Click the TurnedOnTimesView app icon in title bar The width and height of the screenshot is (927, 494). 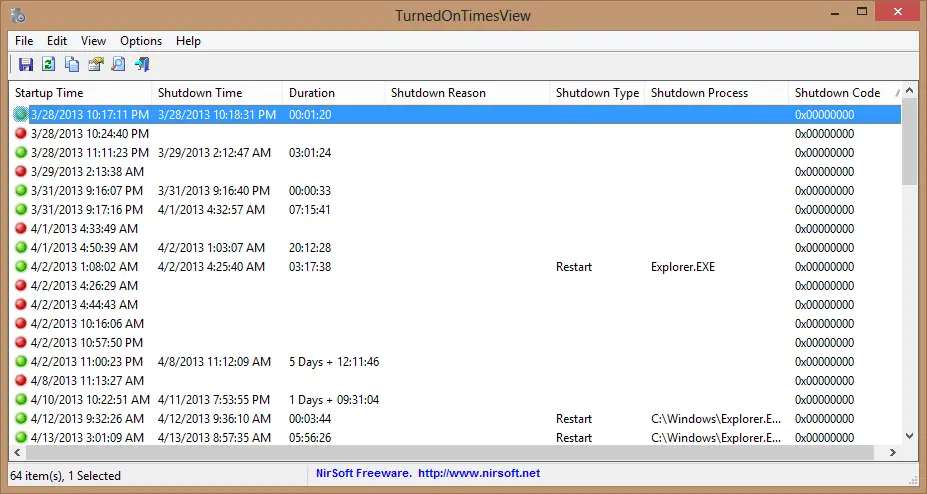tap(18, 15)
